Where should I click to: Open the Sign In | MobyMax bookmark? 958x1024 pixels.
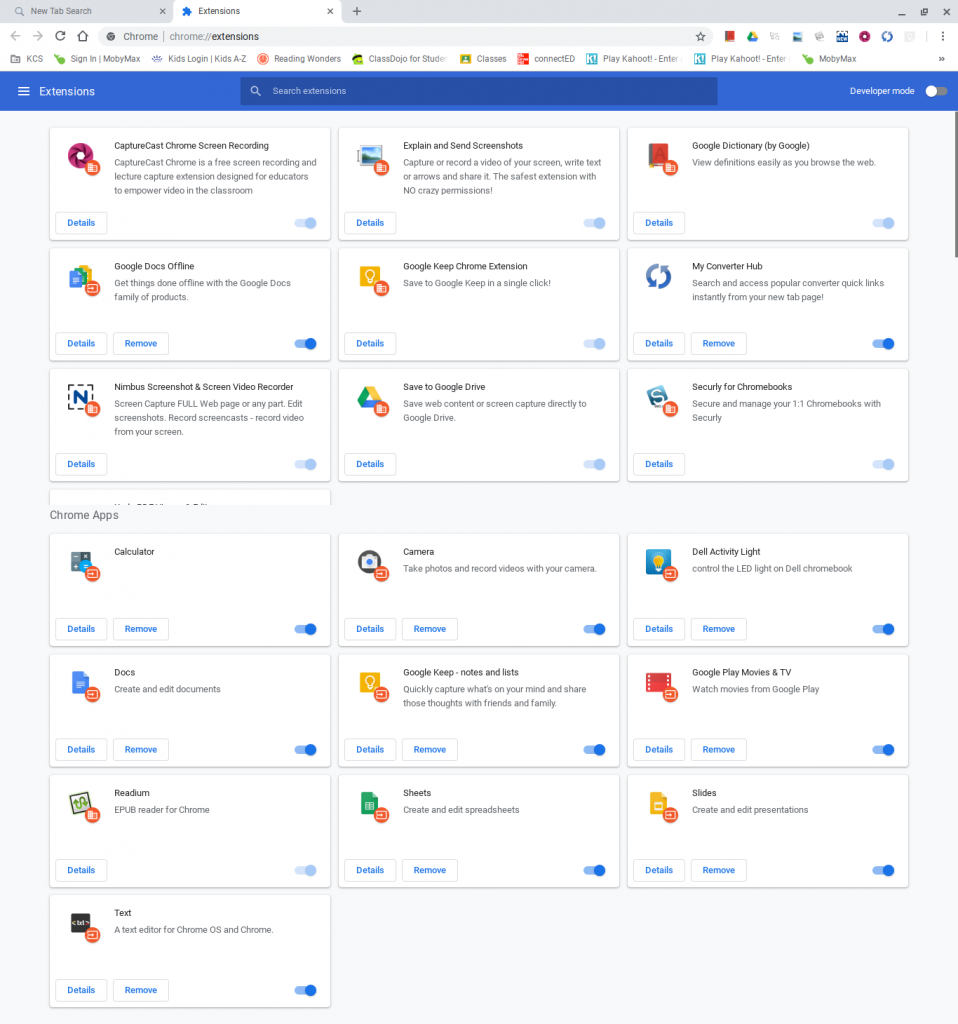(x=97, y=59)
